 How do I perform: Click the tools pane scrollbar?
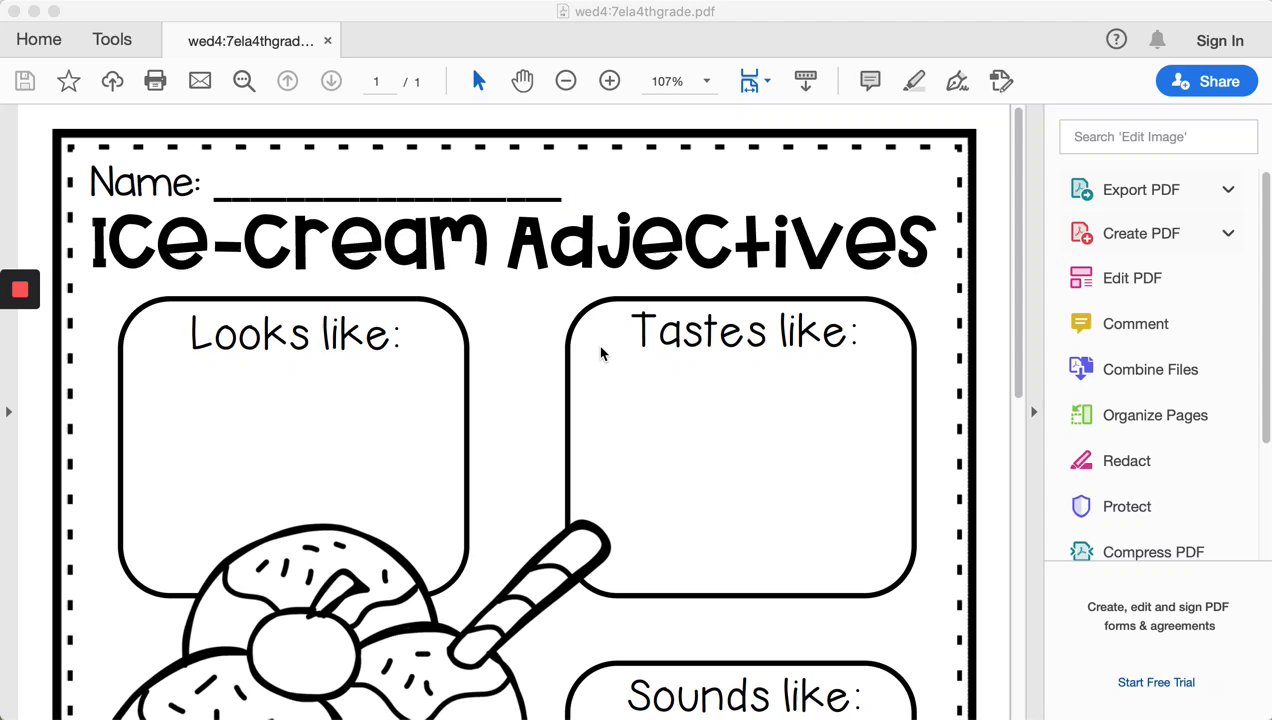(1266, 307)
